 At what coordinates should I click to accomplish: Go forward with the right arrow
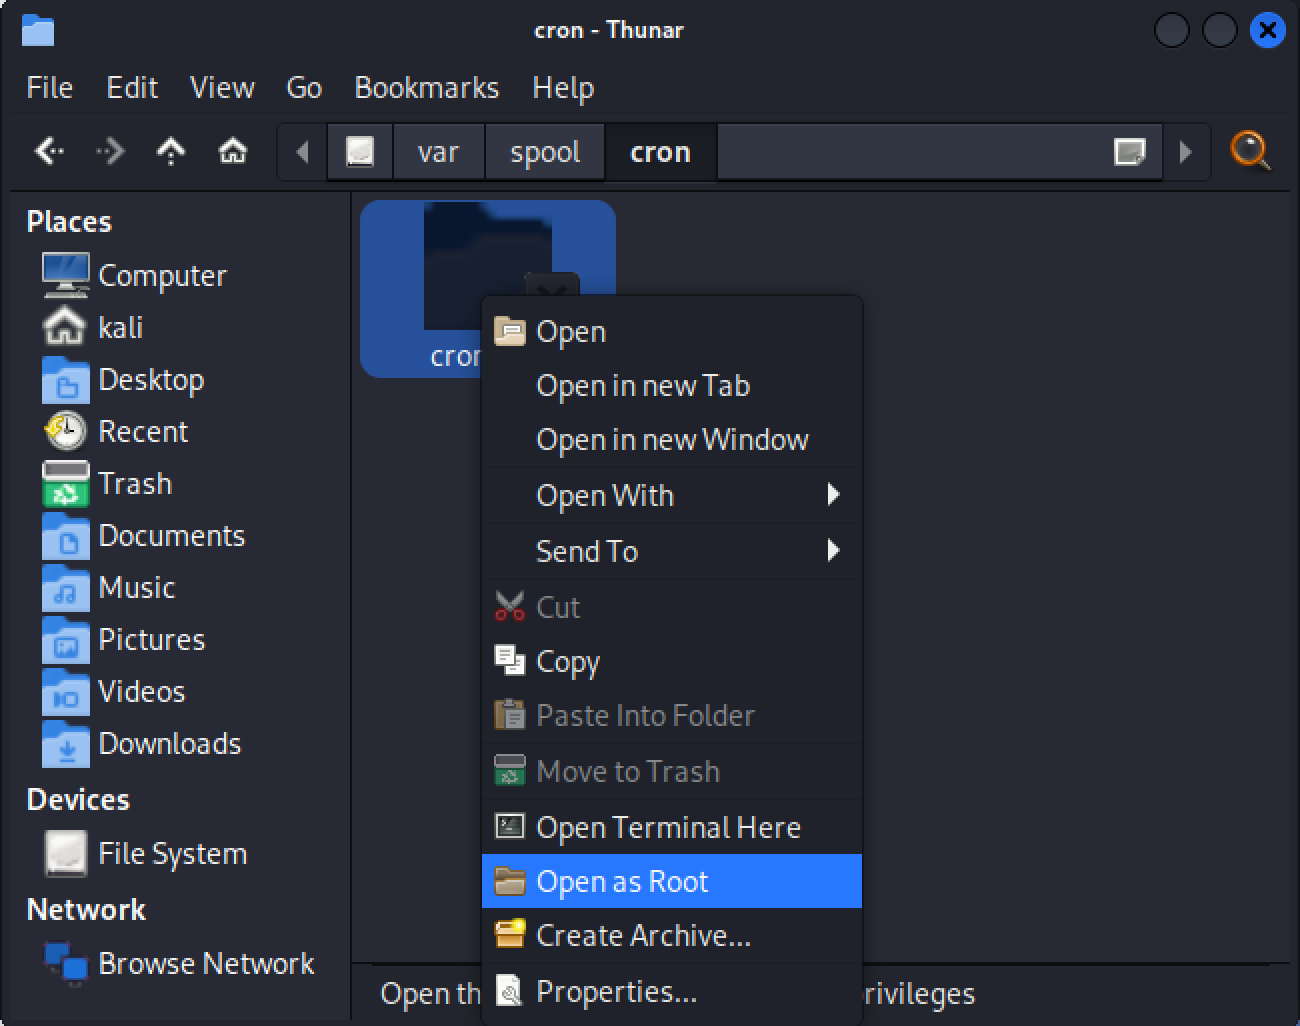point(110,152)
